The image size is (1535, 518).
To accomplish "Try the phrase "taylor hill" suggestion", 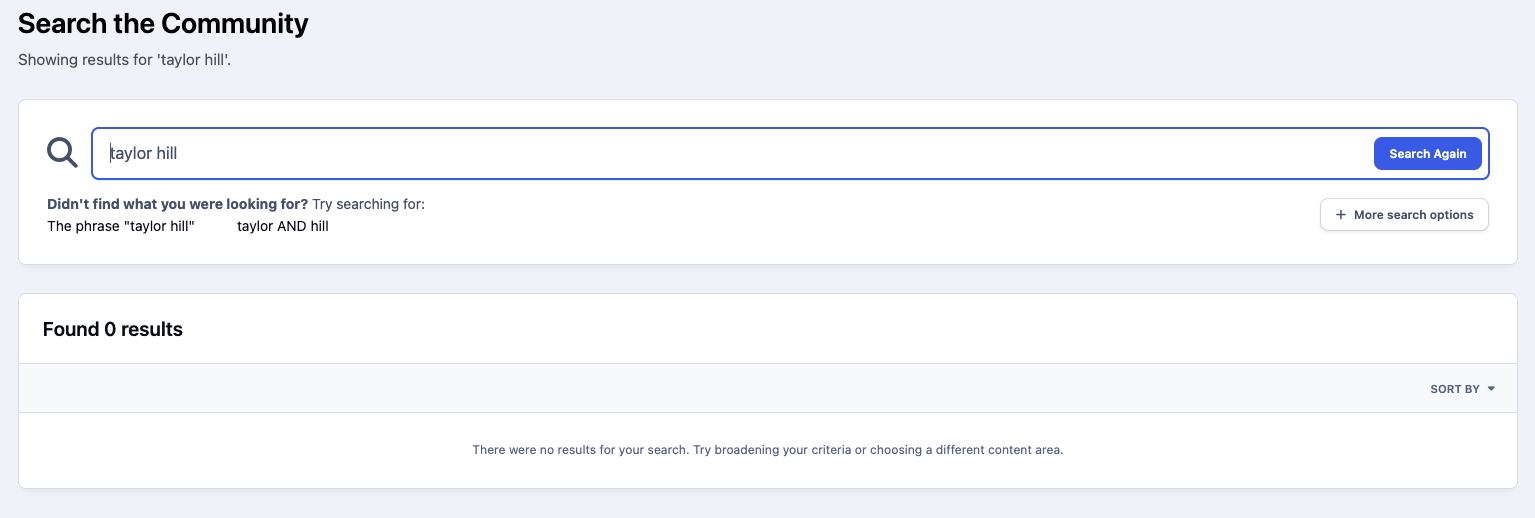I will [x=121, y=226].
